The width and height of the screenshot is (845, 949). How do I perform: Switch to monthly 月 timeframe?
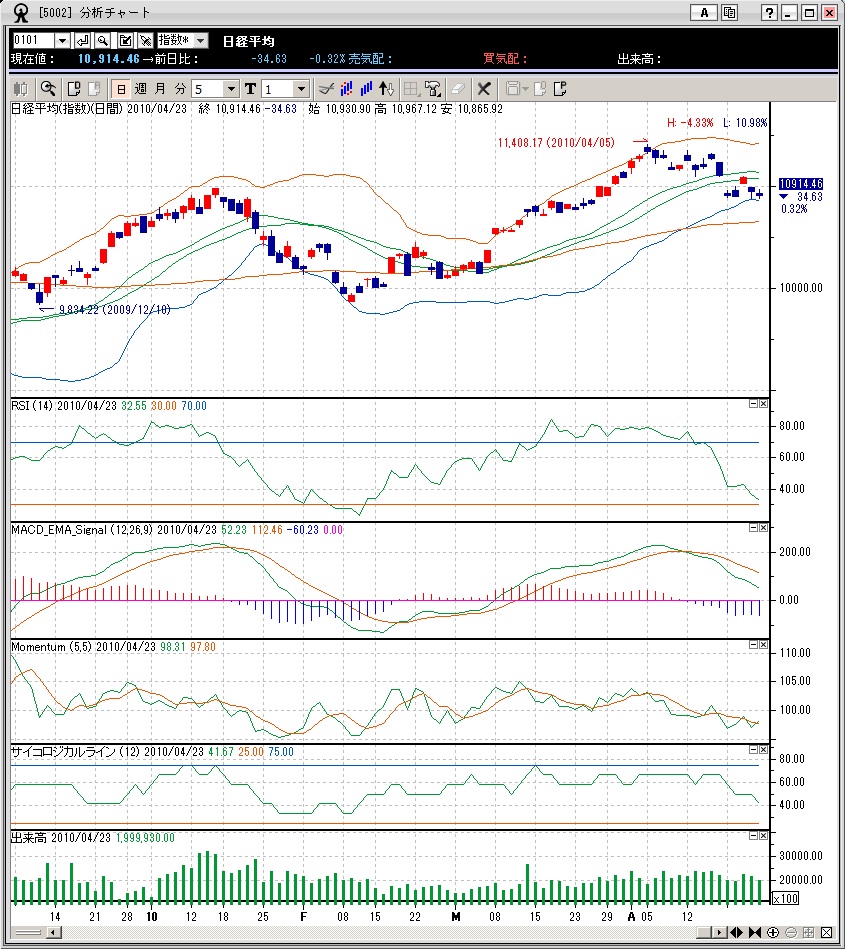pos(160,89)
